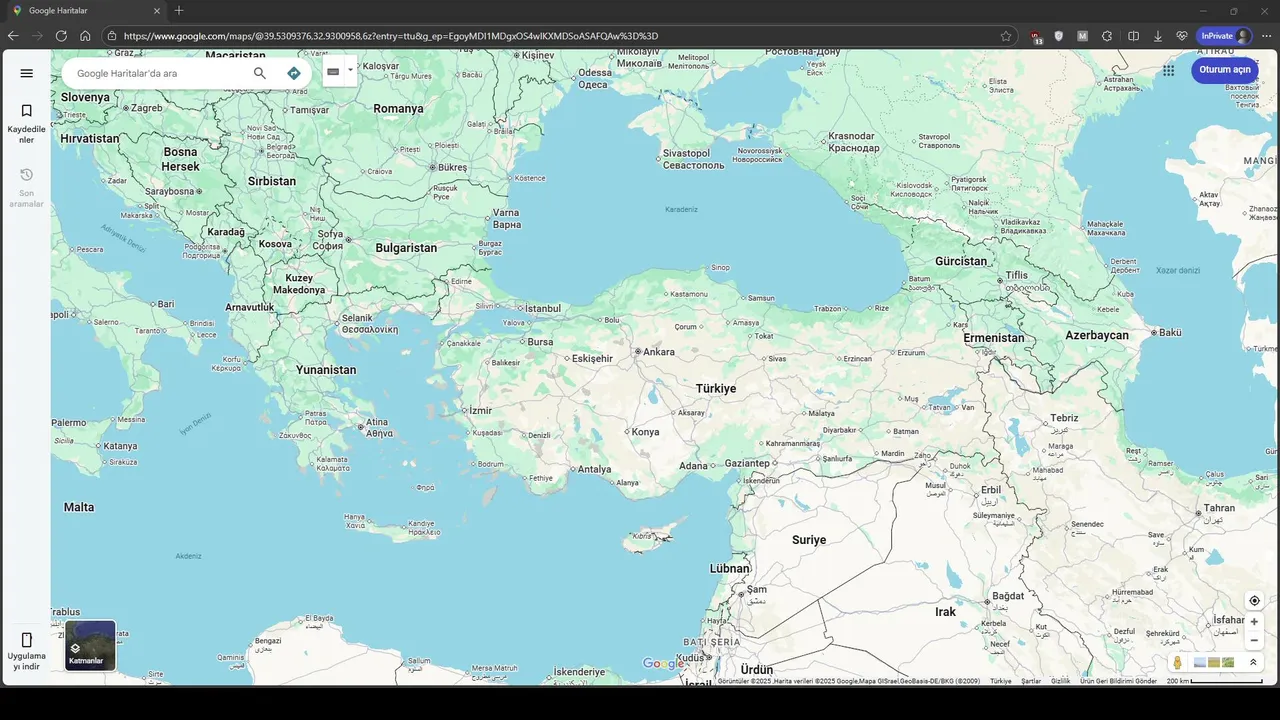Click the Bulgaristan country label
The width and height of the screenshot is (1280, 720).
406,247
